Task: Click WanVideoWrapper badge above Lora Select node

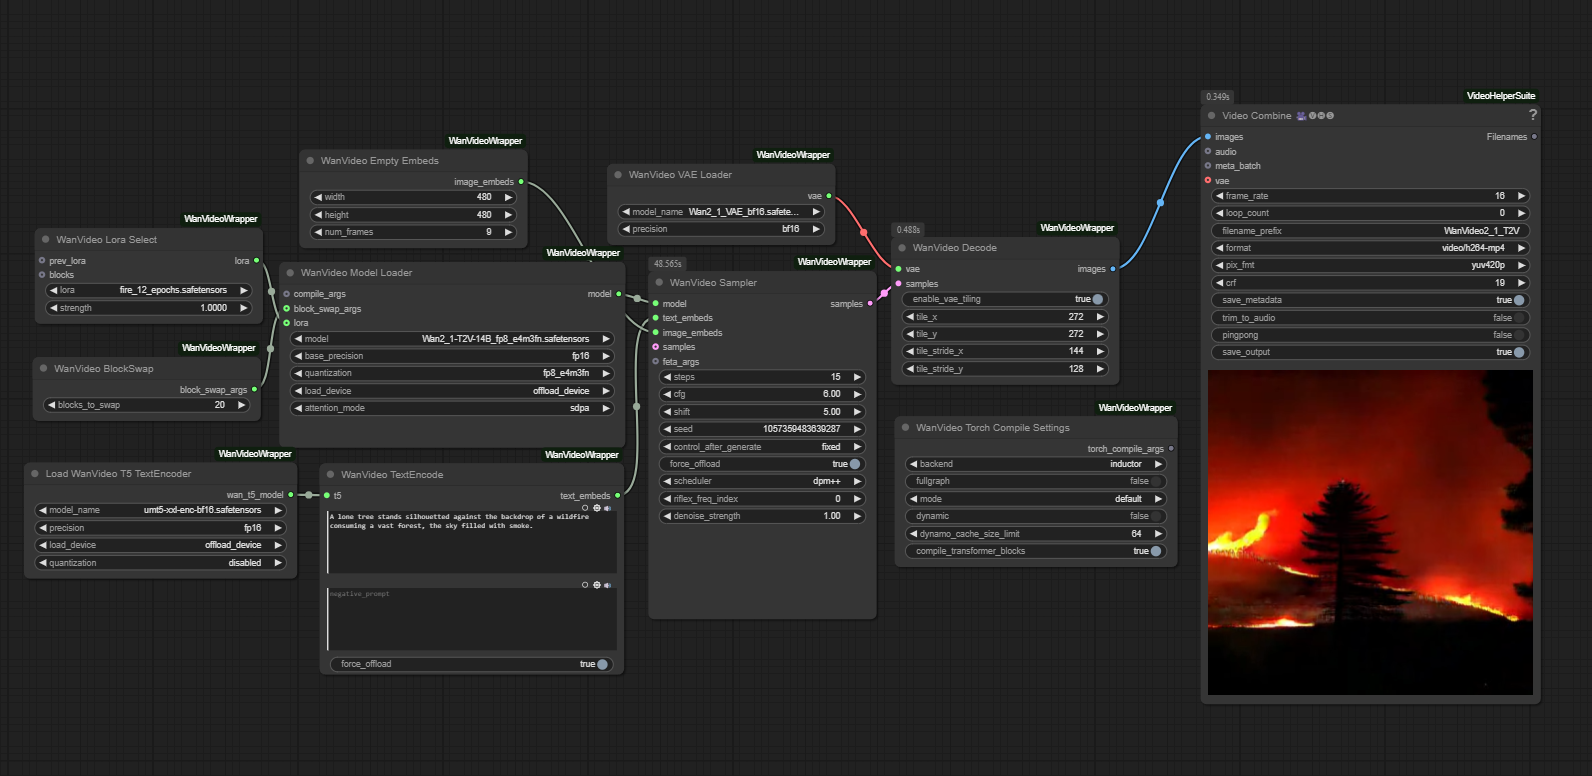Action: (220, 219)
